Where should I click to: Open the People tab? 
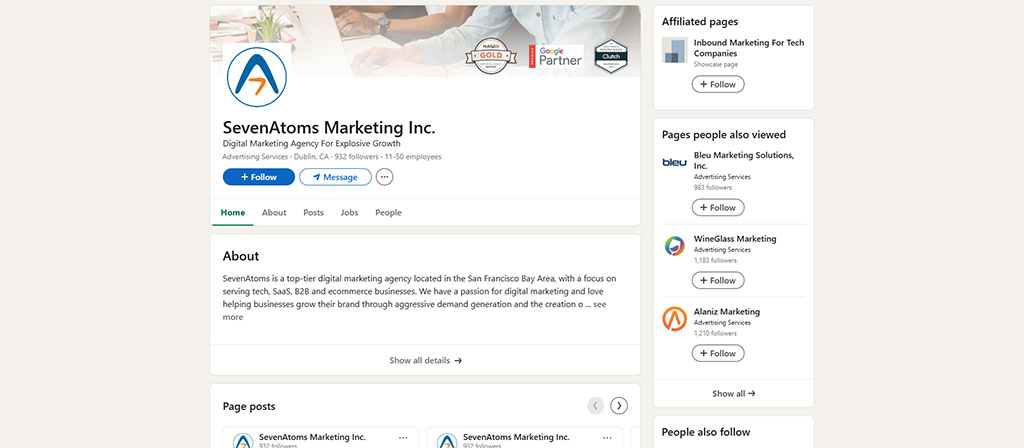tap(389, 212)
